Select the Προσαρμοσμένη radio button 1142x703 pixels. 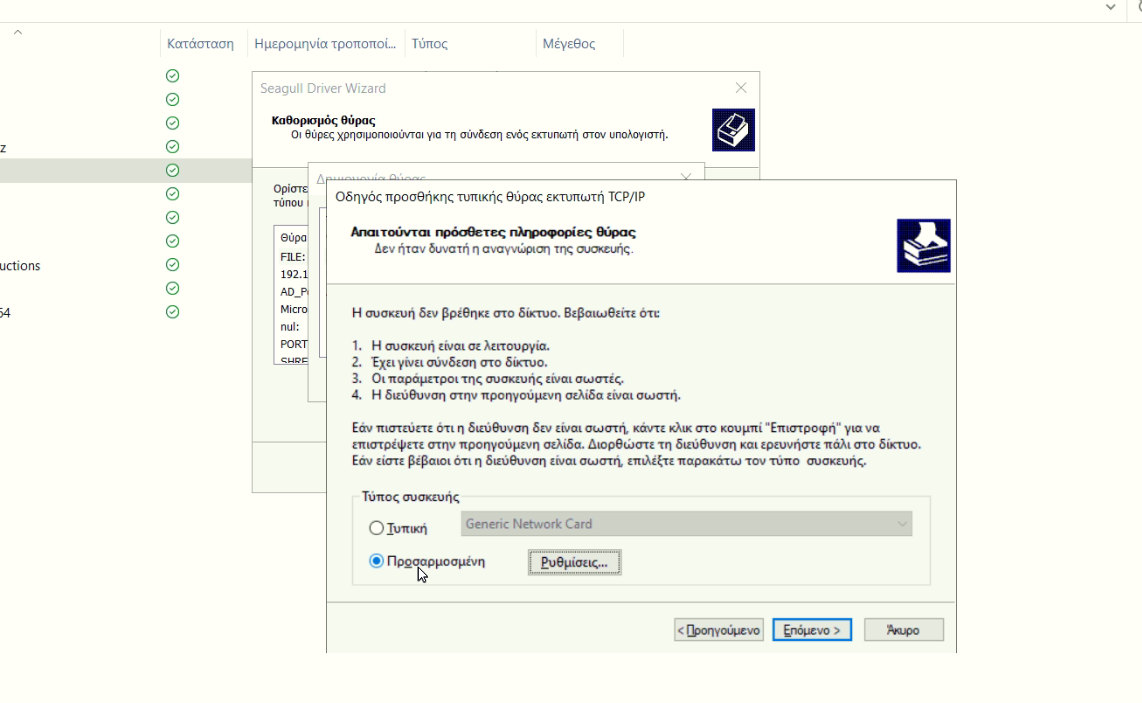377,562
